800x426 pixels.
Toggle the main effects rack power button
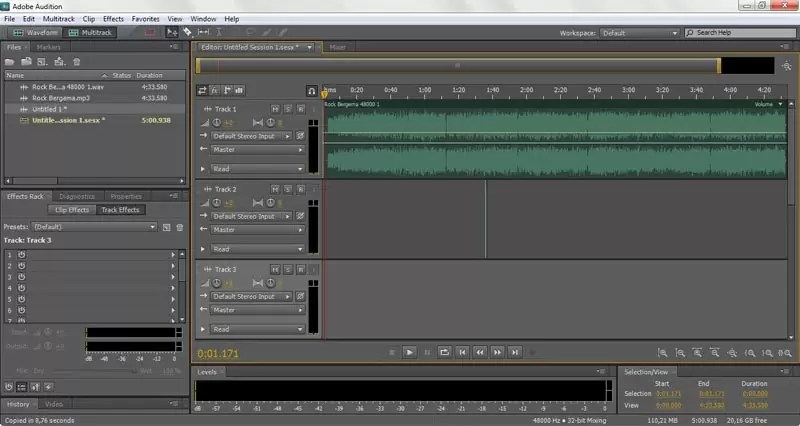pos(9,387)
